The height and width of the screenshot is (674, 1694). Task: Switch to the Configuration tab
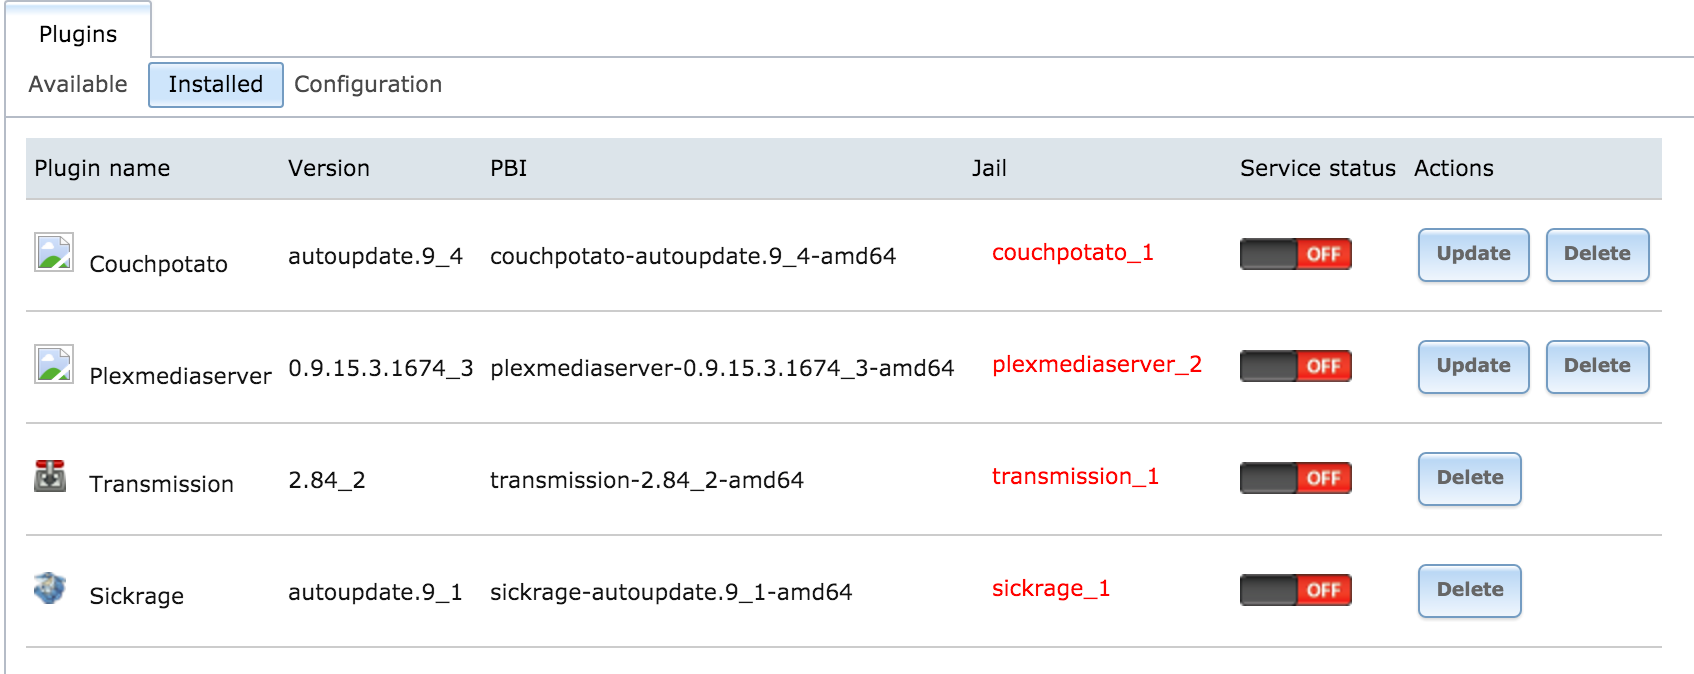coord(368,84)
